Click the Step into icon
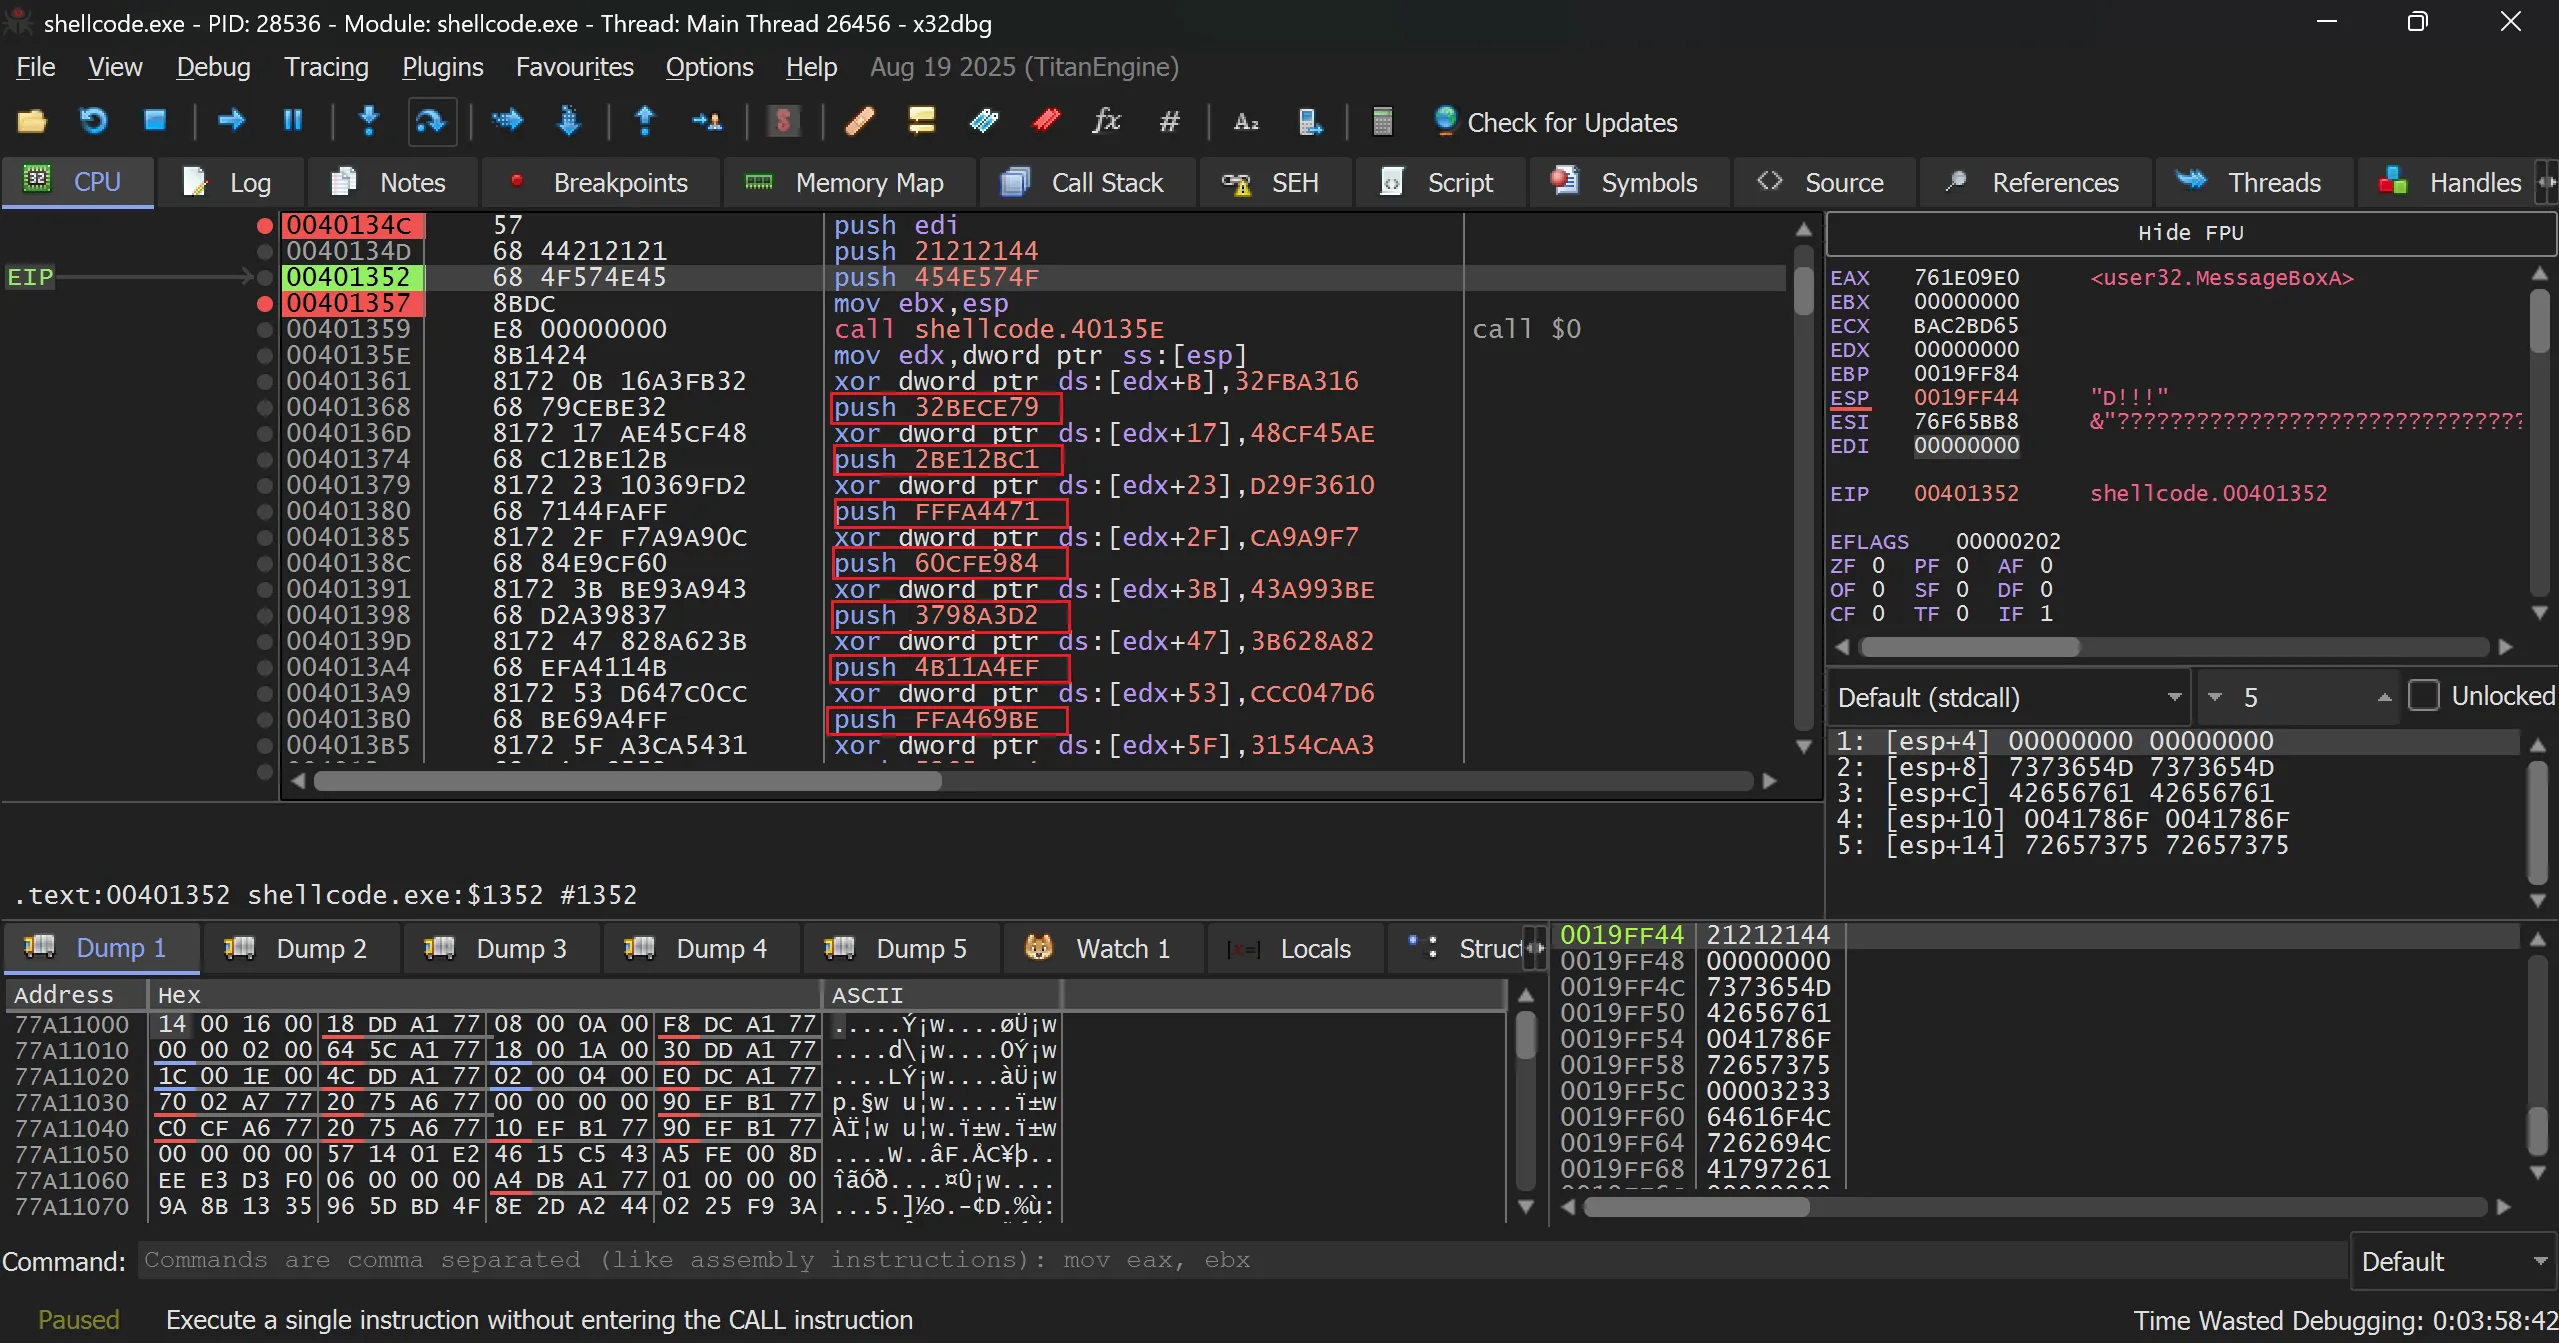This screenshot has height=1343, width=2559. click(369, 122)
